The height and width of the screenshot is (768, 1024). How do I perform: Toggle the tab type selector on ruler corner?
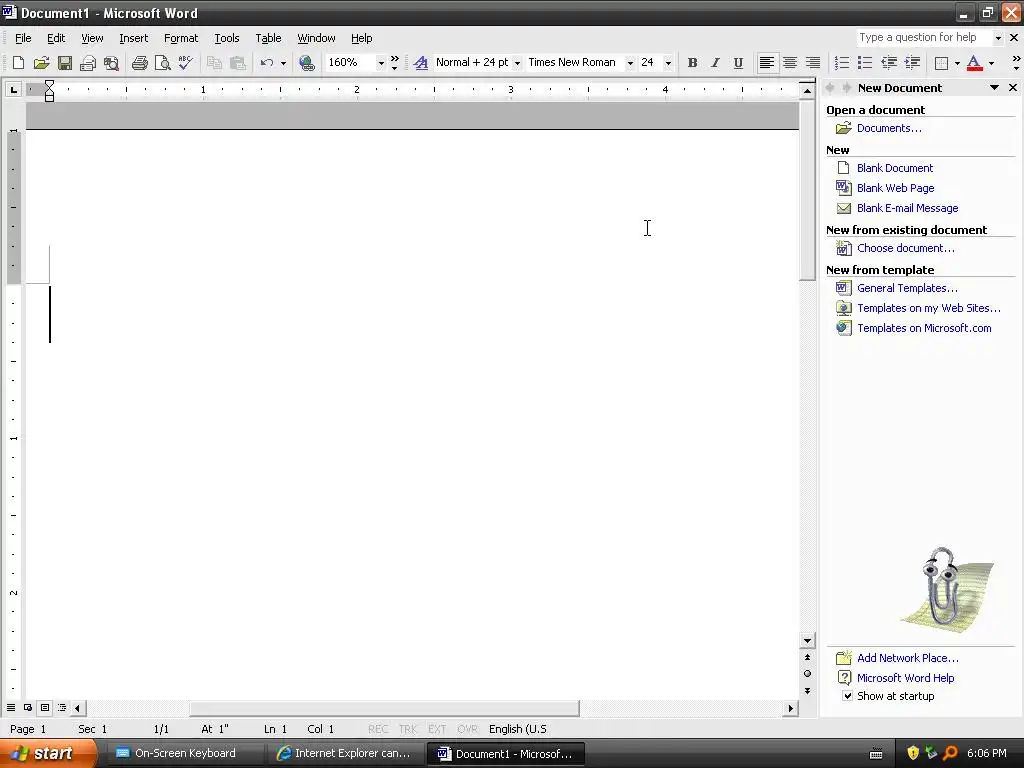13,89
